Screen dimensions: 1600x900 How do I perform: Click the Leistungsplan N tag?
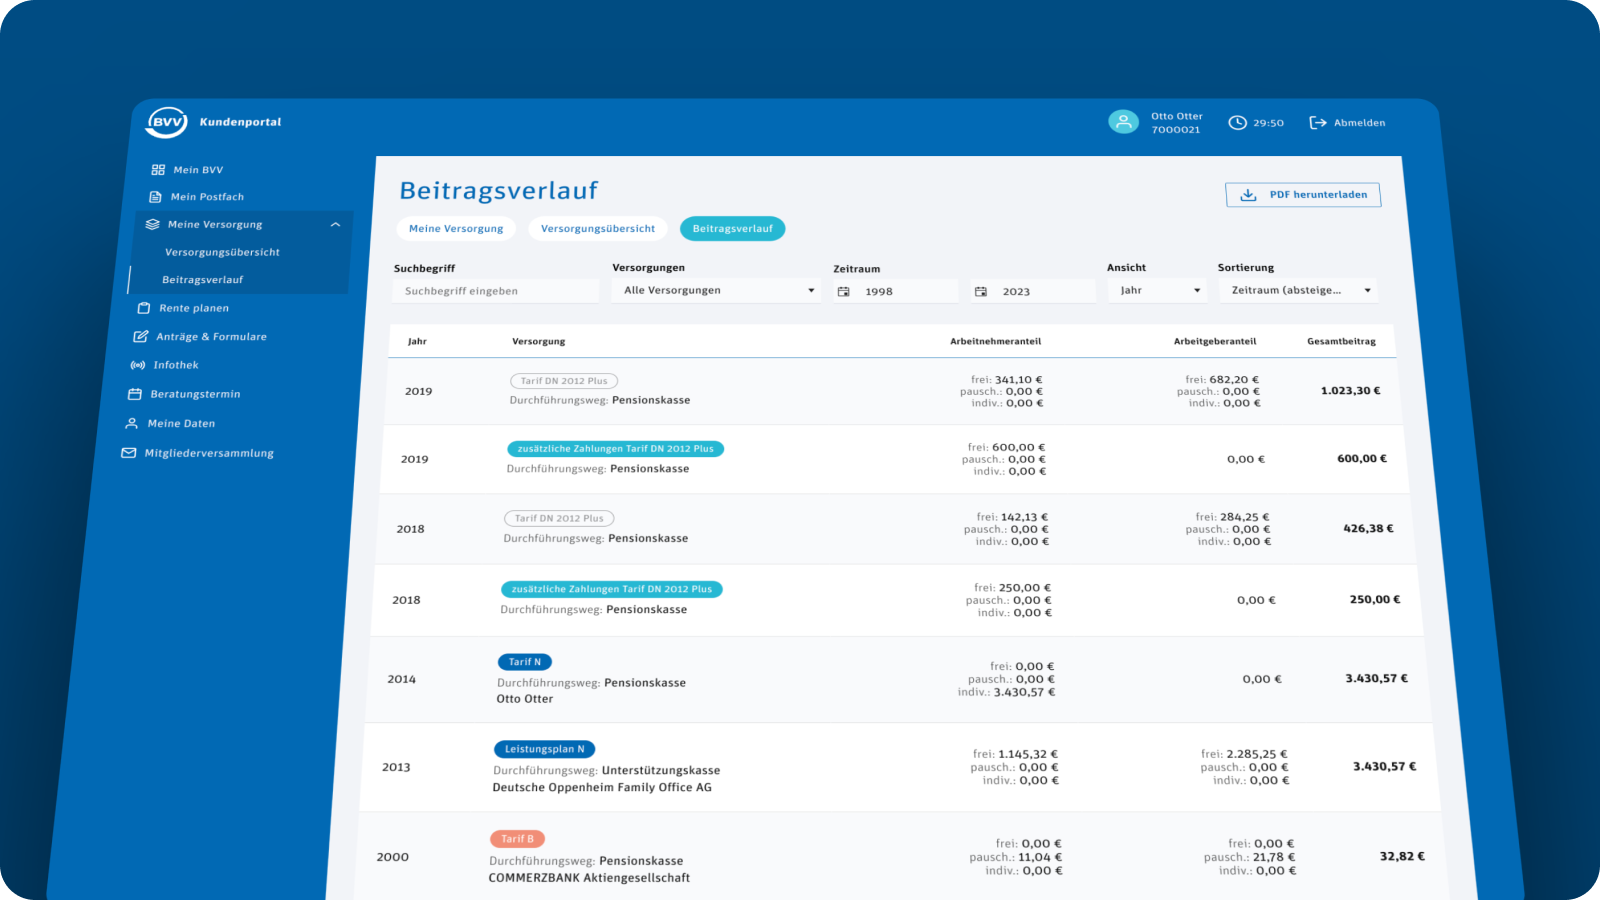545,749
